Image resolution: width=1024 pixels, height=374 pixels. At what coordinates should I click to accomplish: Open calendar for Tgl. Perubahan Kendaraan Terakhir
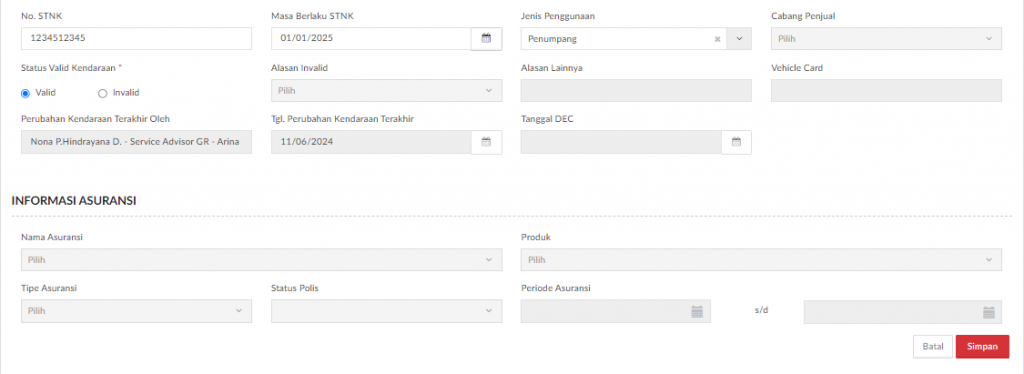pos(486,142)
